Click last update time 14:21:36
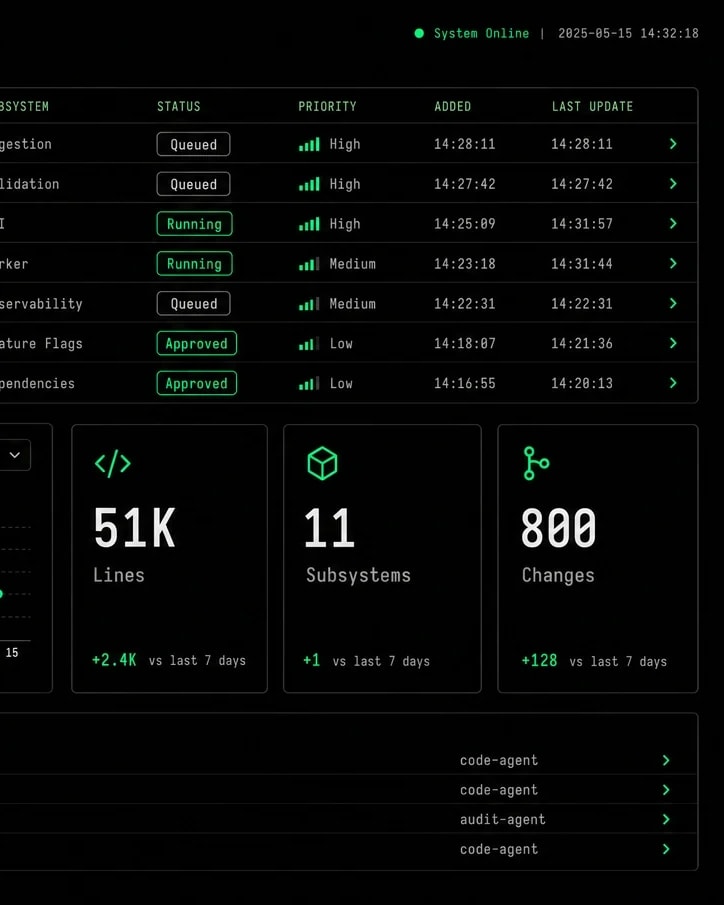Viewport: 724px width, 905px height. click(582, 343)
